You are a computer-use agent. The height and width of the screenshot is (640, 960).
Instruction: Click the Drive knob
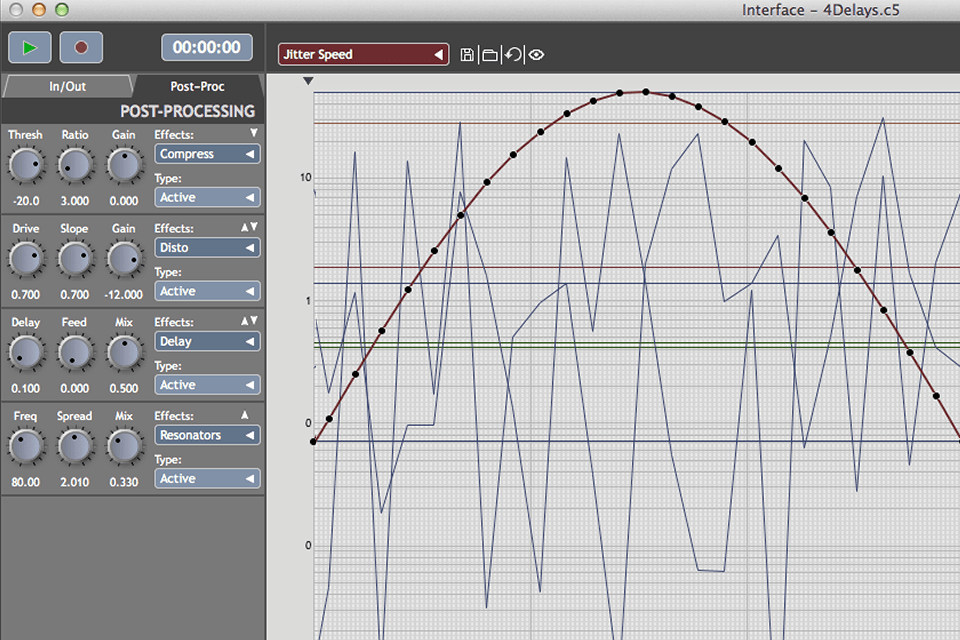coord(26,259)
